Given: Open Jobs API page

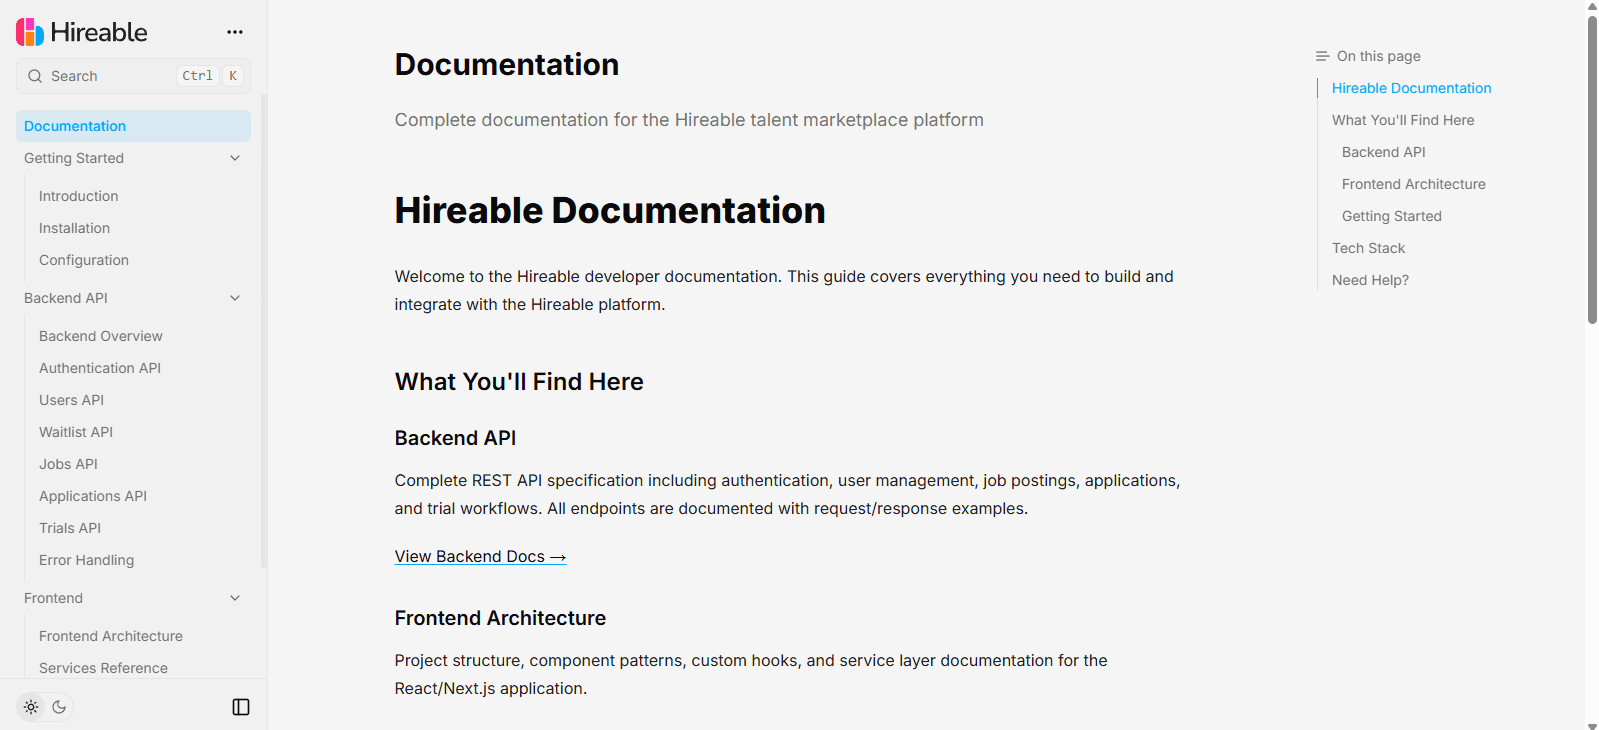Looking at the screenshot, I should (68, 464).
